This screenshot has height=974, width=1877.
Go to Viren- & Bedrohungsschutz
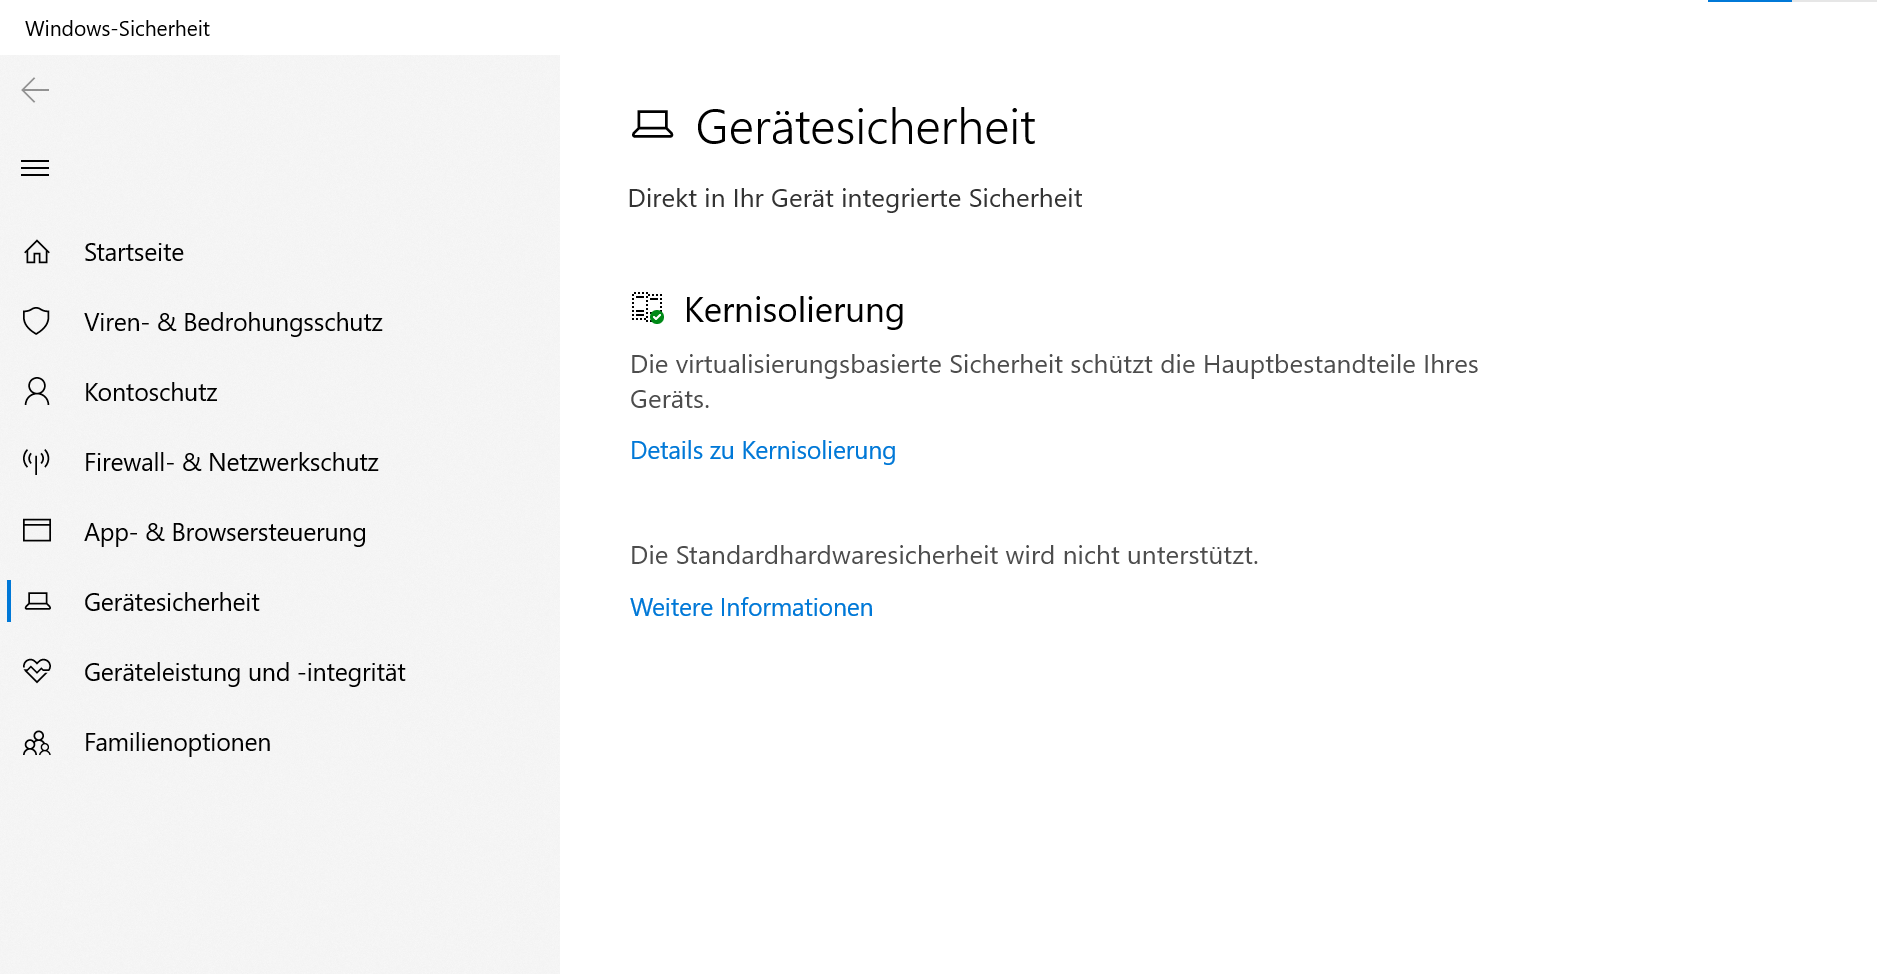[280, 322]
